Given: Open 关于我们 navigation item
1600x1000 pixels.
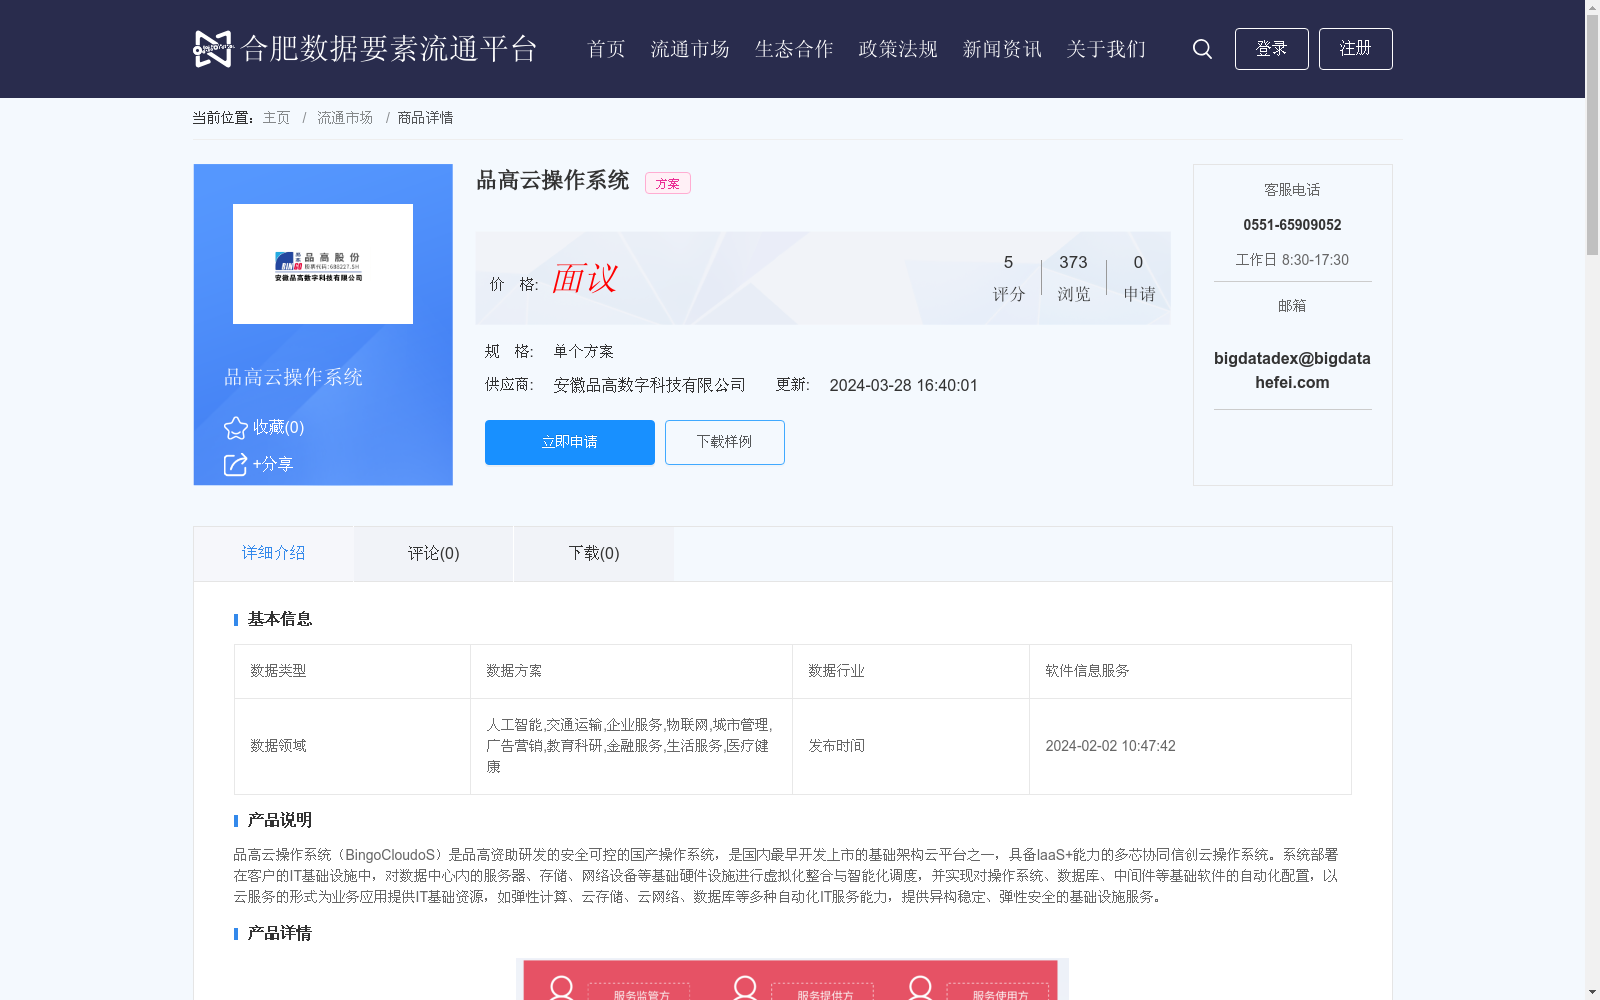Looking at the screenshot, I should 1106,49.
